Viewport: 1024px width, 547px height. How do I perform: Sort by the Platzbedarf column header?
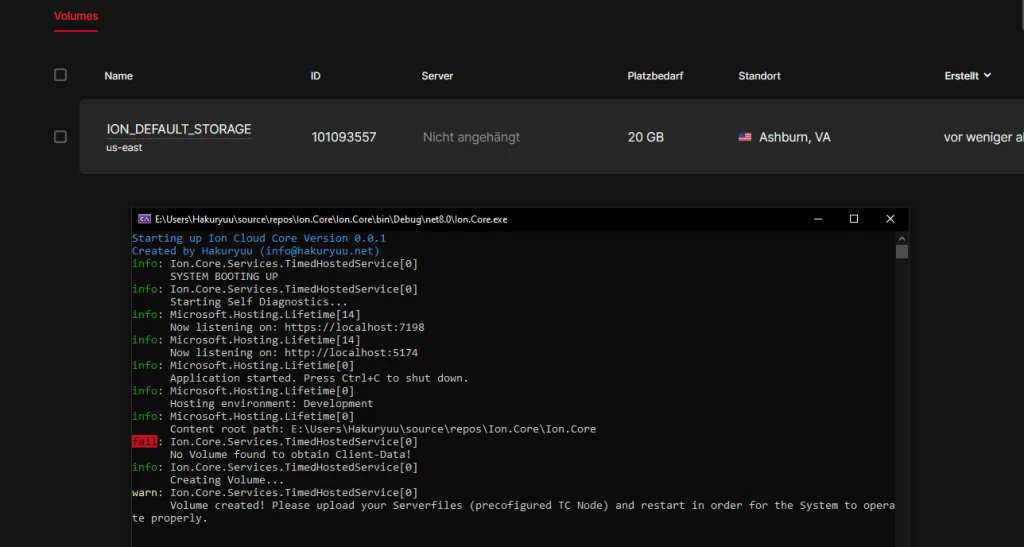pos(655,76)
